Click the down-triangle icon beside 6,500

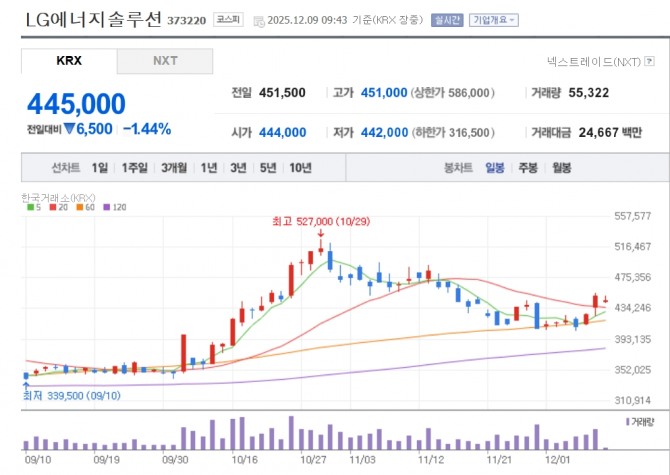tap(70, 129)
